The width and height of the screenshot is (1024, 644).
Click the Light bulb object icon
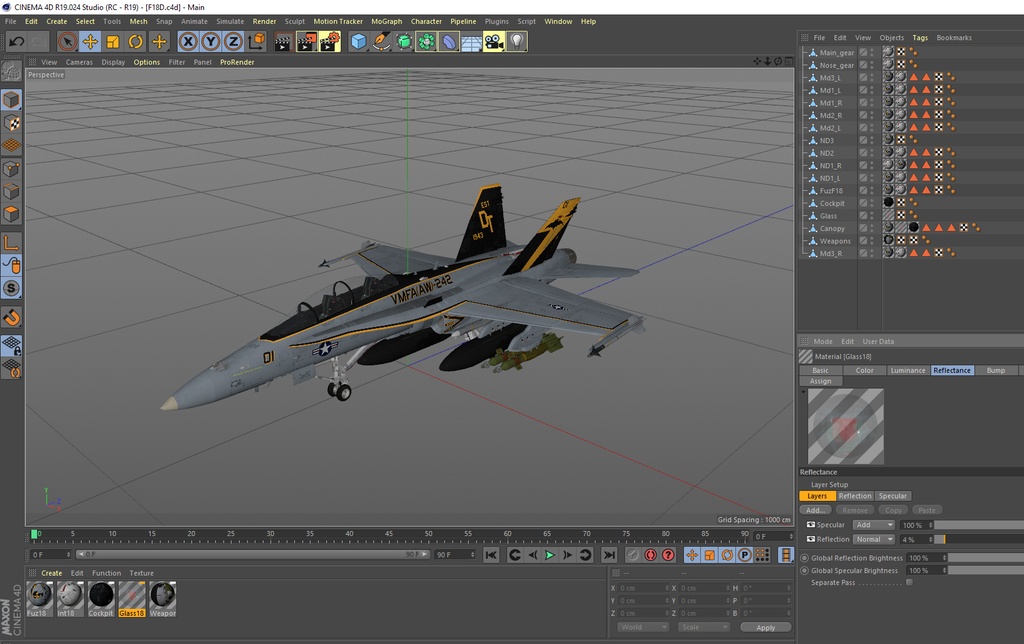[516, 41]
